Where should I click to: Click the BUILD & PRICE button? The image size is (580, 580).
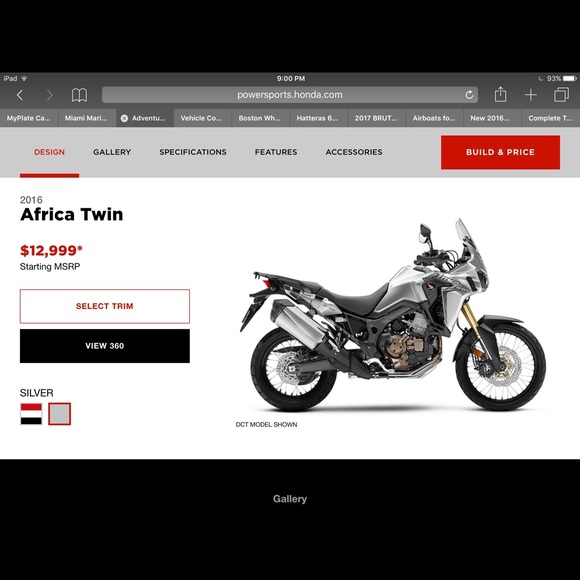tap(500, 152)
